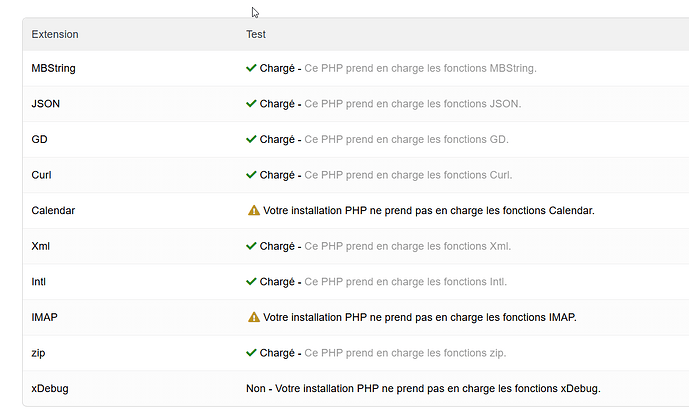
Task: Click the Extension column header
Action: pyautogui.click(x=55, y=34)
